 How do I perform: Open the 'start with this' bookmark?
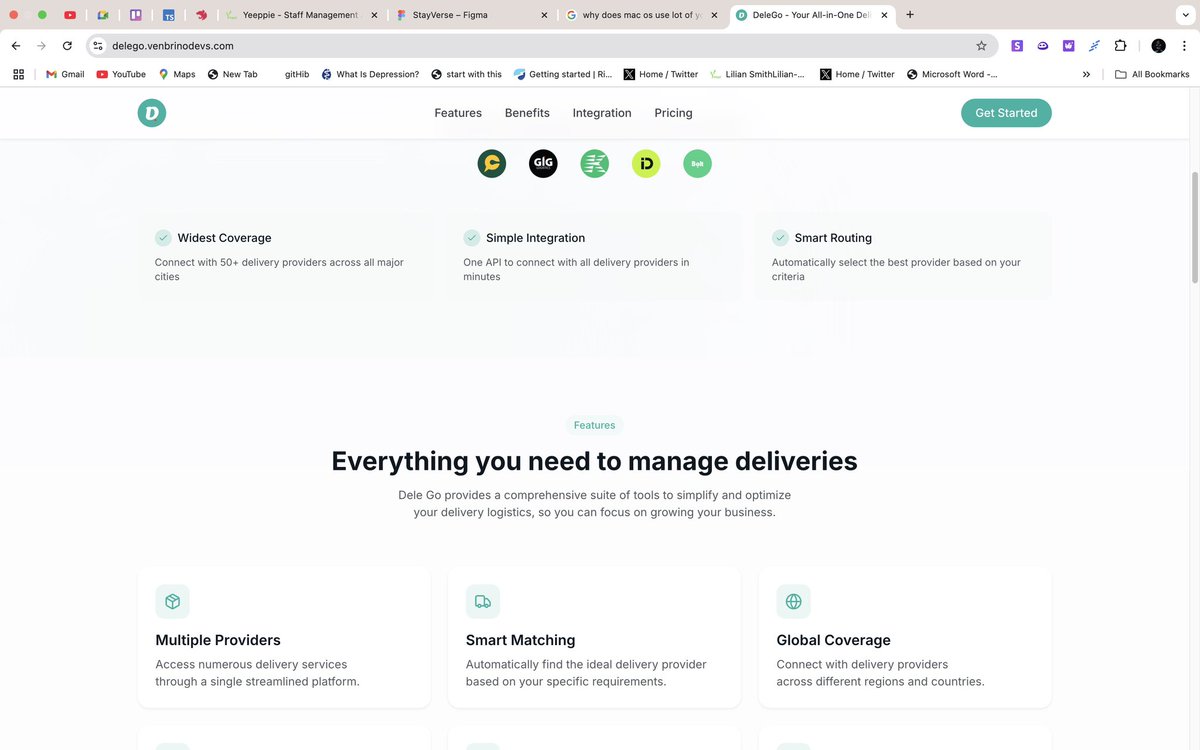point(466,74)
